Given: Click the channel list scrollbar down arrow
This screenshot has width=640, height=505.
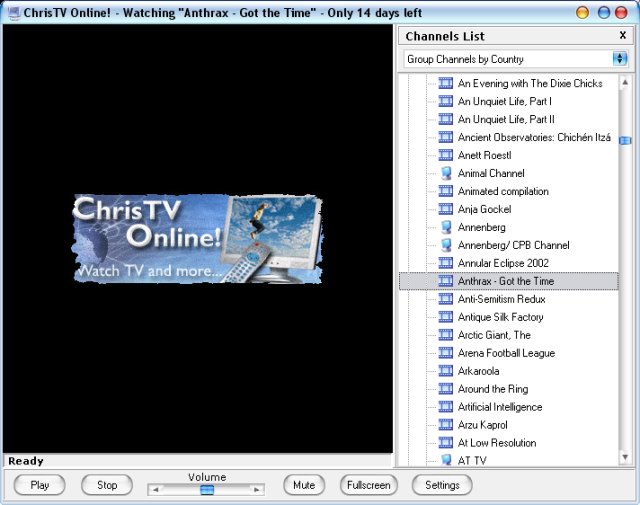Looking at the screenshot, I should [625, 457].
